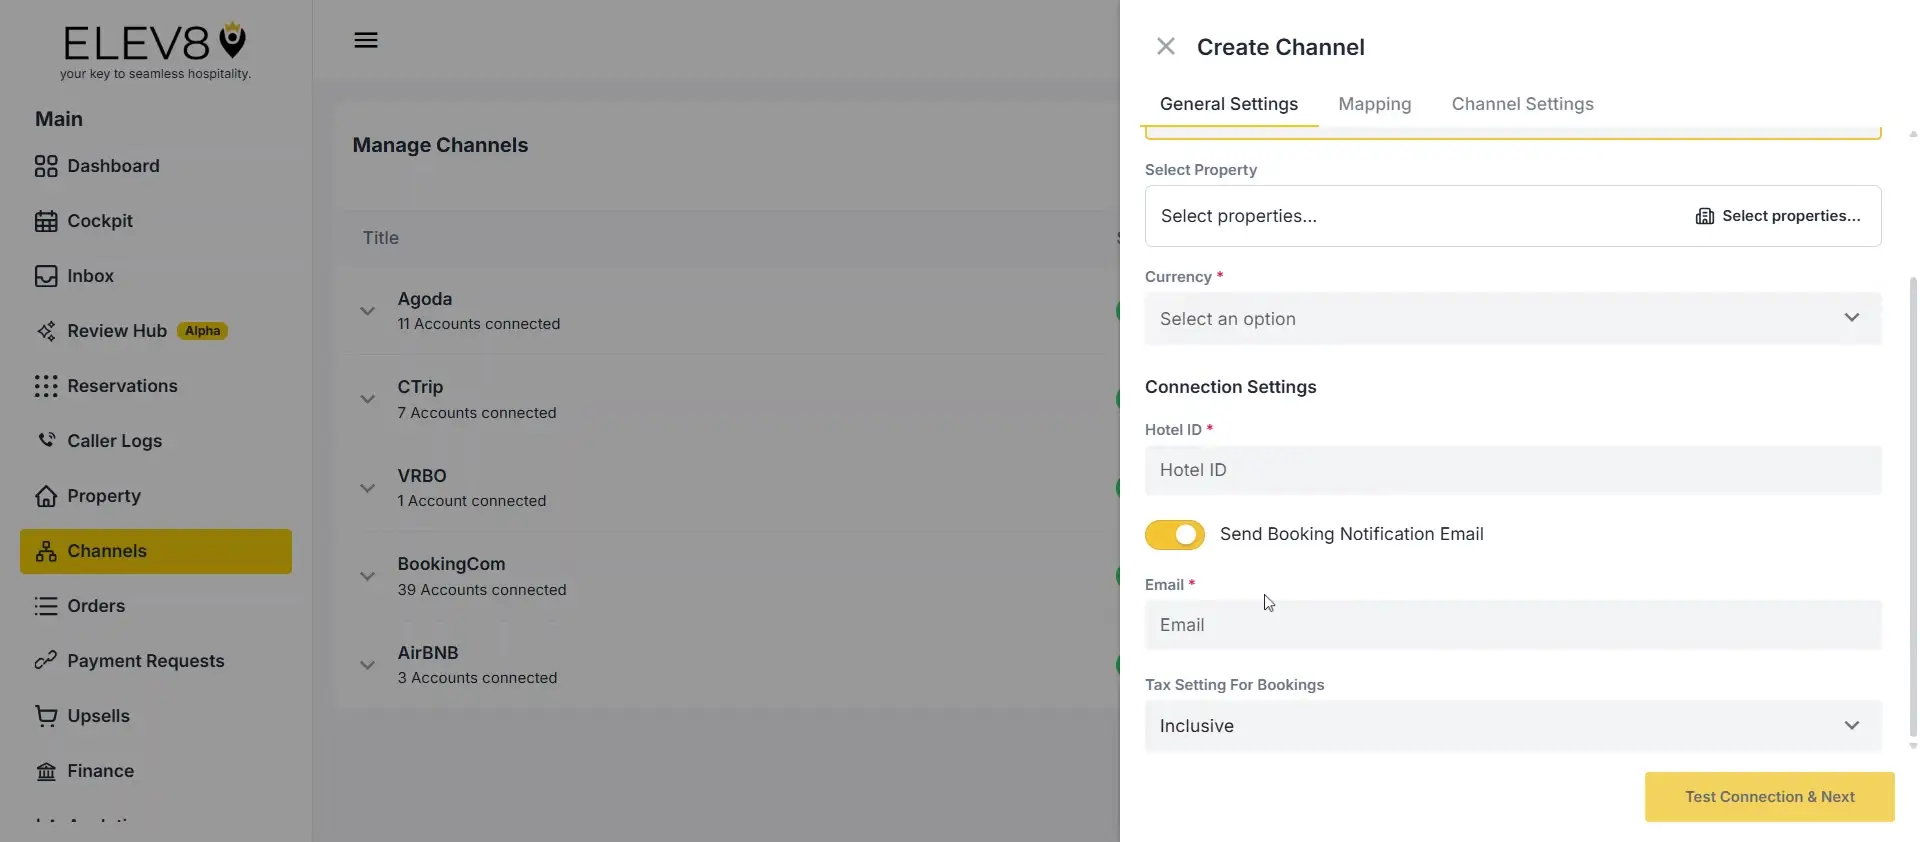Switch to Channel Settings tab

point(1523,104)
